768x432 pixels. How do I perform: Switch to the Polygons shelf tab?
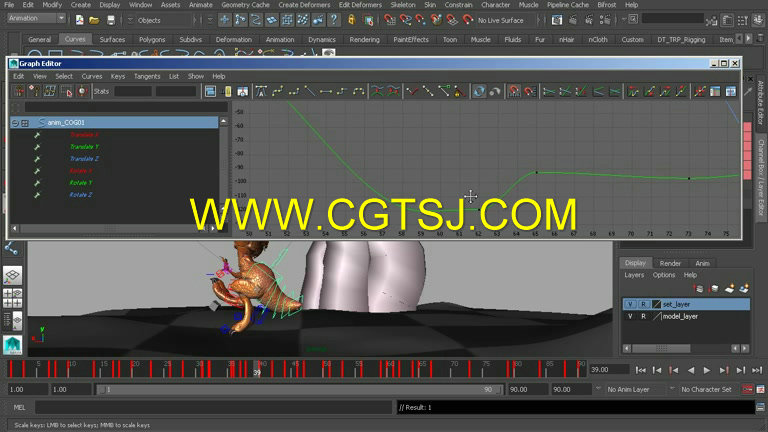[x=152, y=39]
